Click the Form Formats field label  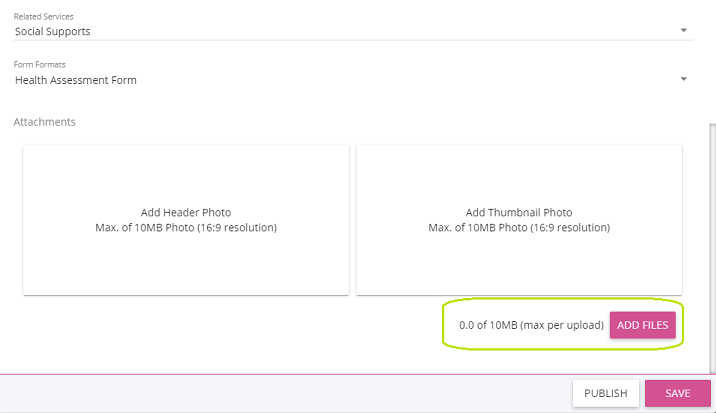pyautogui.click(x=41, y=65)
